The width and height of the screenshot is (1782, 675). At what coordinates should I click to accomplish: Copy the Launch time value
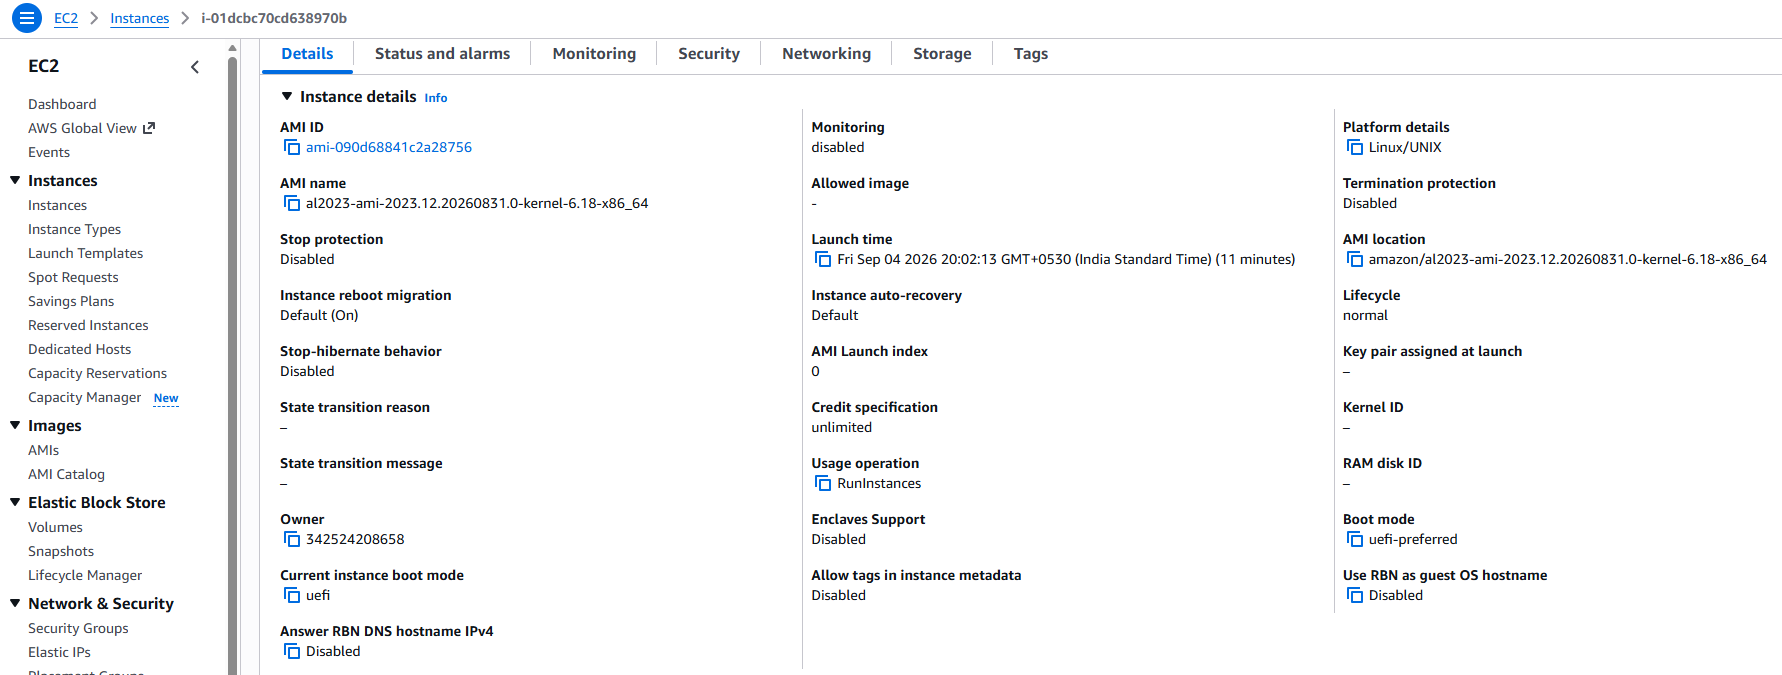click(823, 259)
